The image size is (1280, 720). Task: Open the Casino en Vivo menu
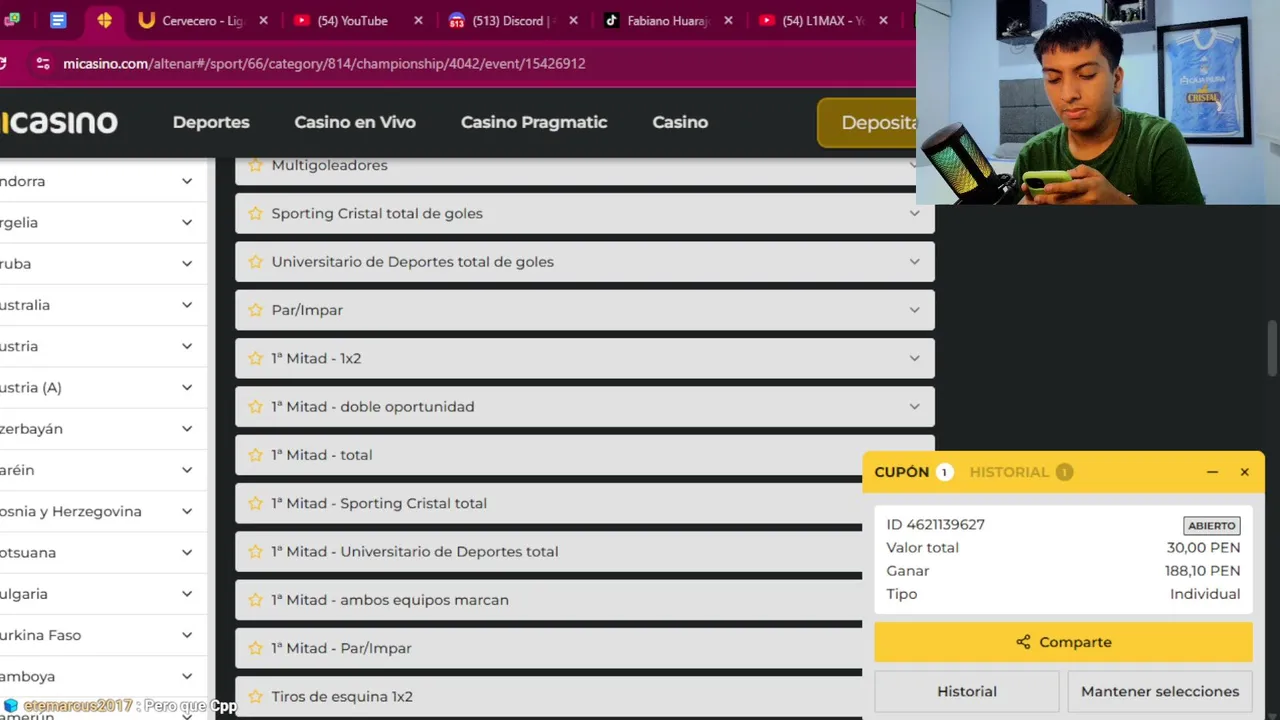pos(355,122)
